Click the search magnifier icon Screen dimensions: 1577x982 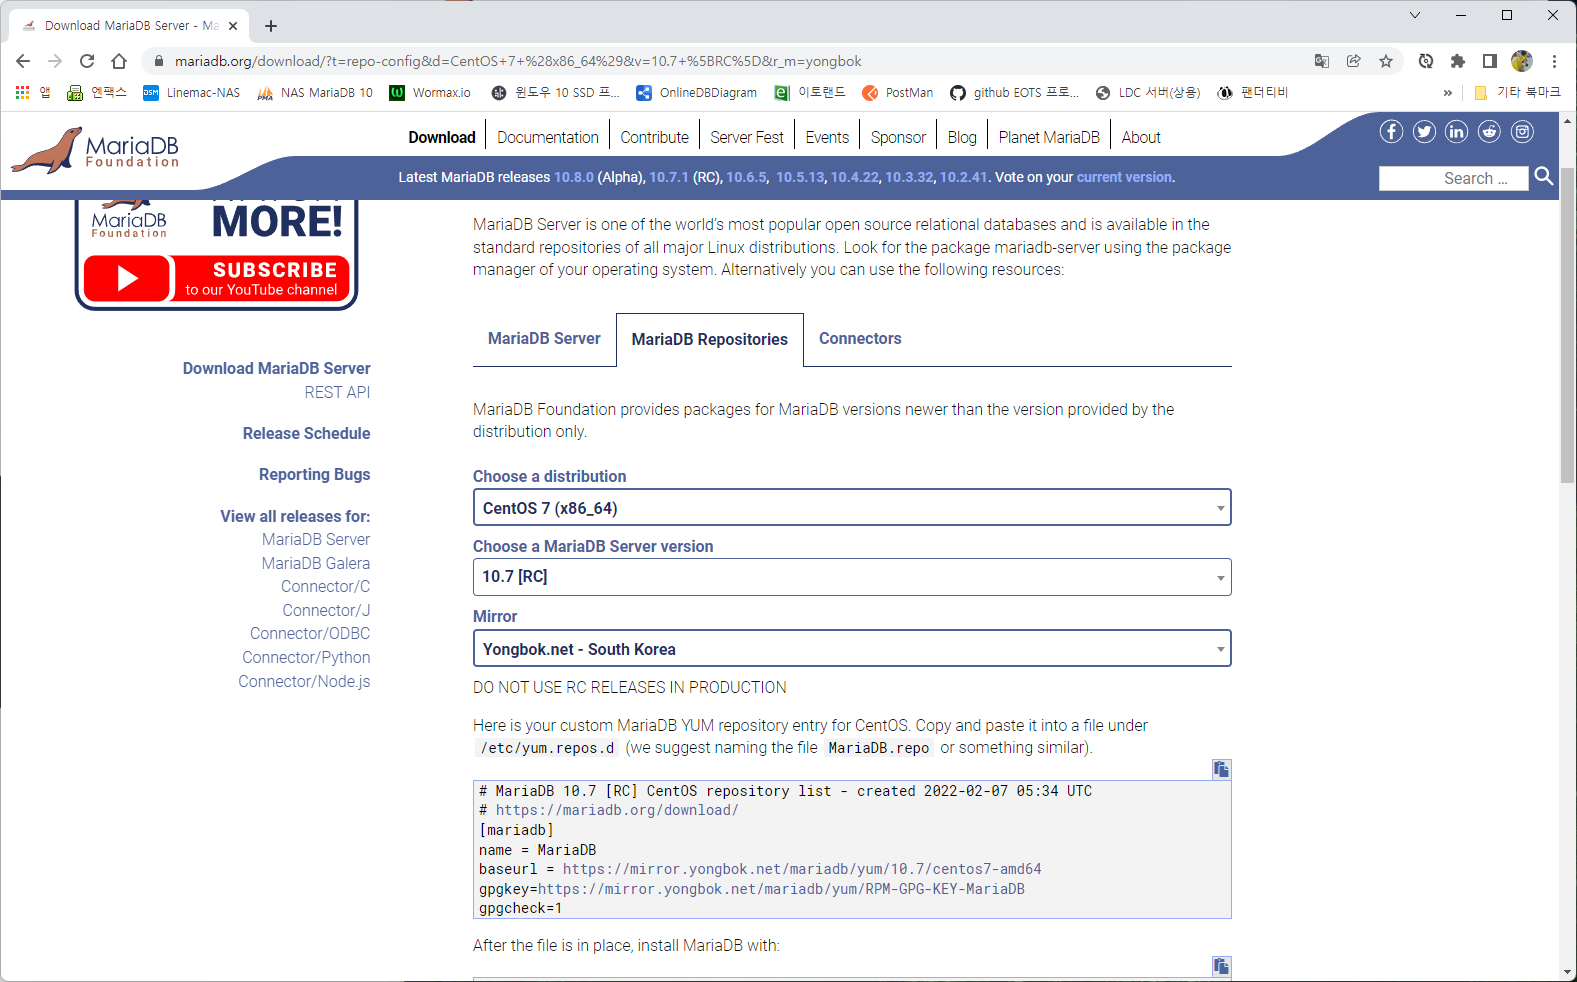(x=1544, y=177)
